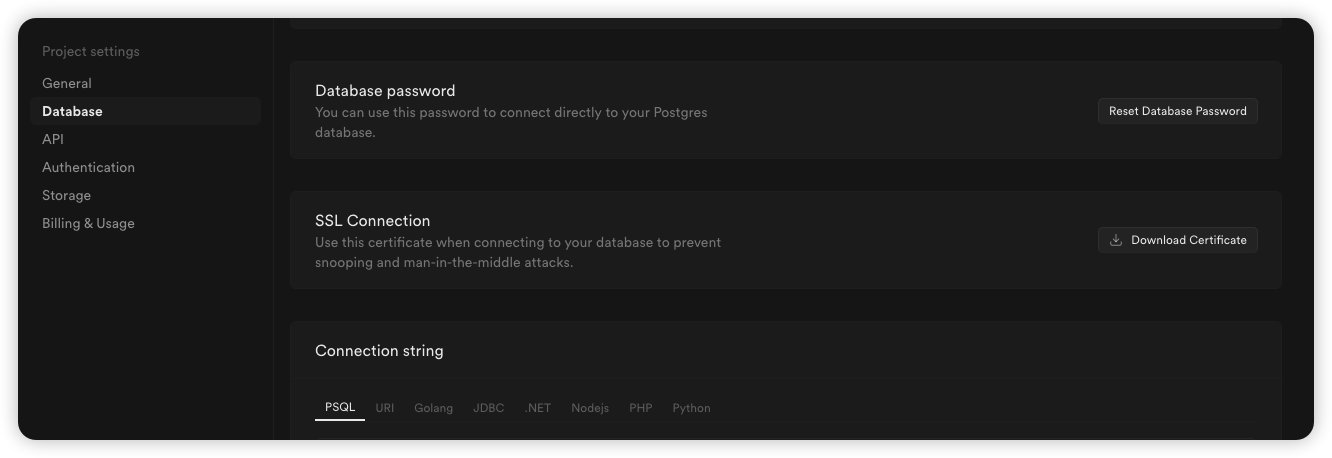Switch to the Nodejs tab
This screenshot has width=1332, height=458.
tap(590, 408)
